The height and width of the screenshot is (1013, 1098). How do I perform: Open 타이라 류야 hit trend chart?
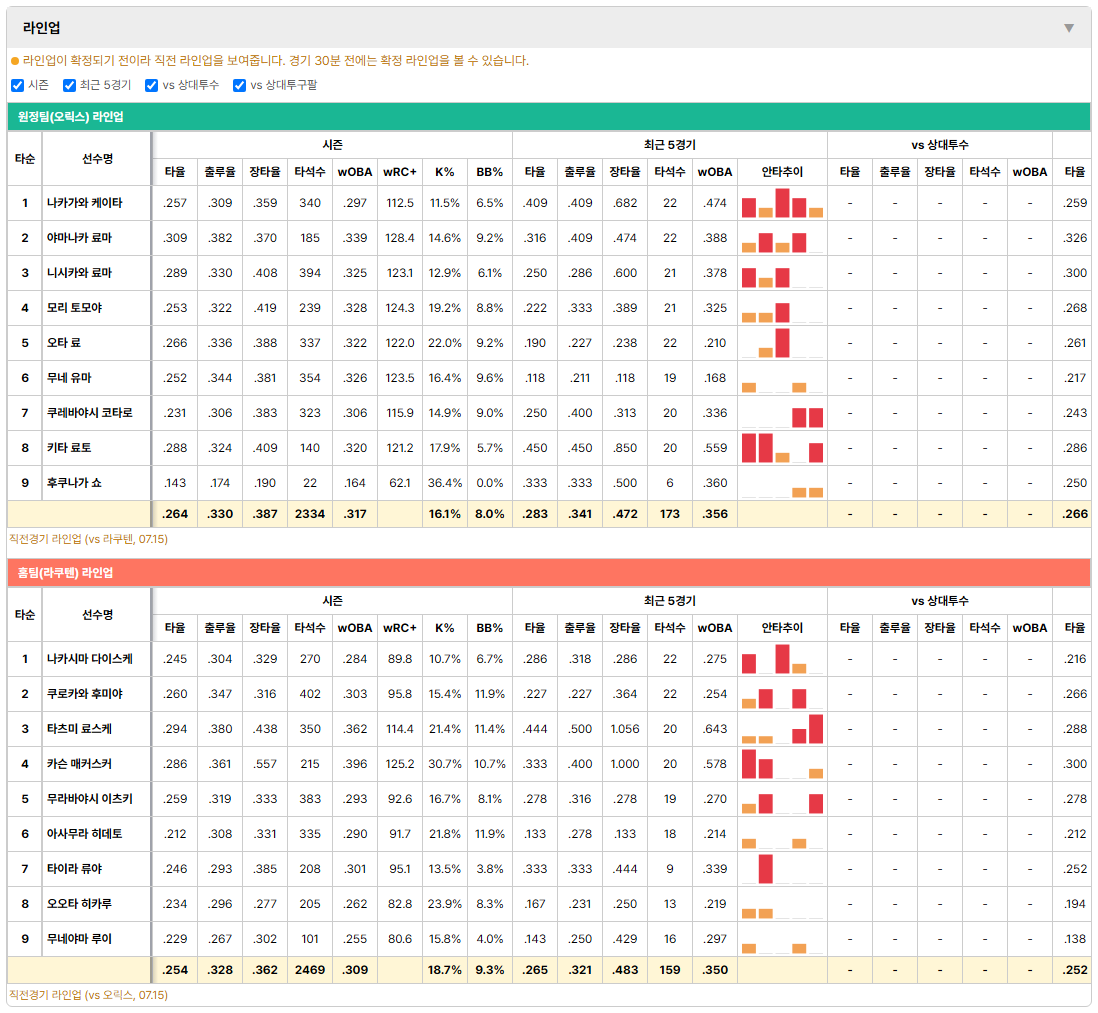point(782,869)
